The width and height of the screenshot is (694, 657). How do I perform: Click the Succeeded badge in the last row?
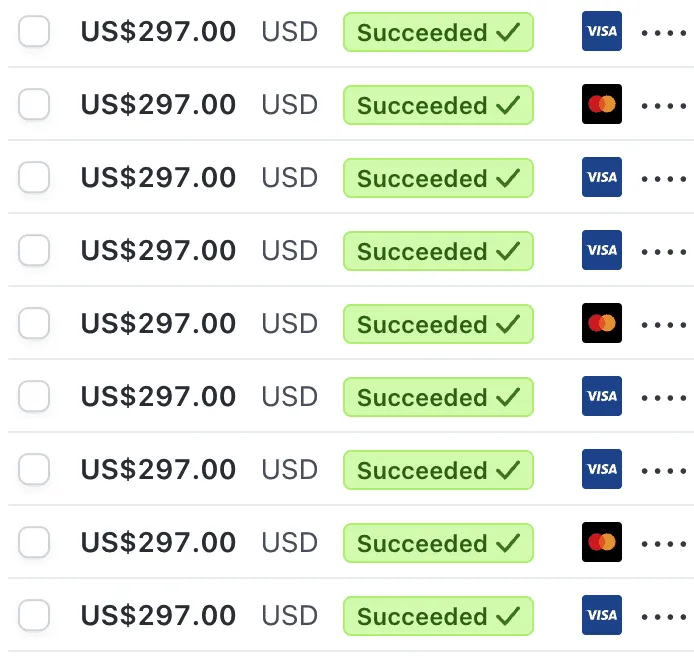[x=438, y=616]
